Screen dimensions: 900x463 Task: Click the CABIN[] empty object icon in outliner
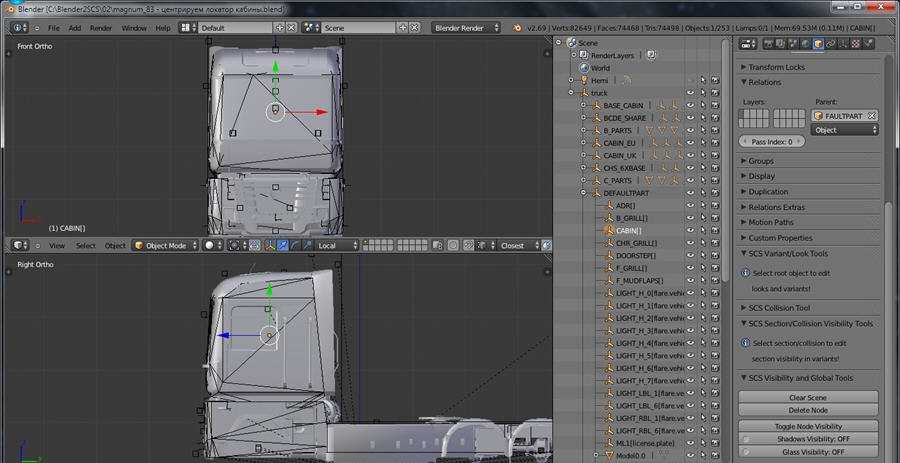[x=607, y=230]
